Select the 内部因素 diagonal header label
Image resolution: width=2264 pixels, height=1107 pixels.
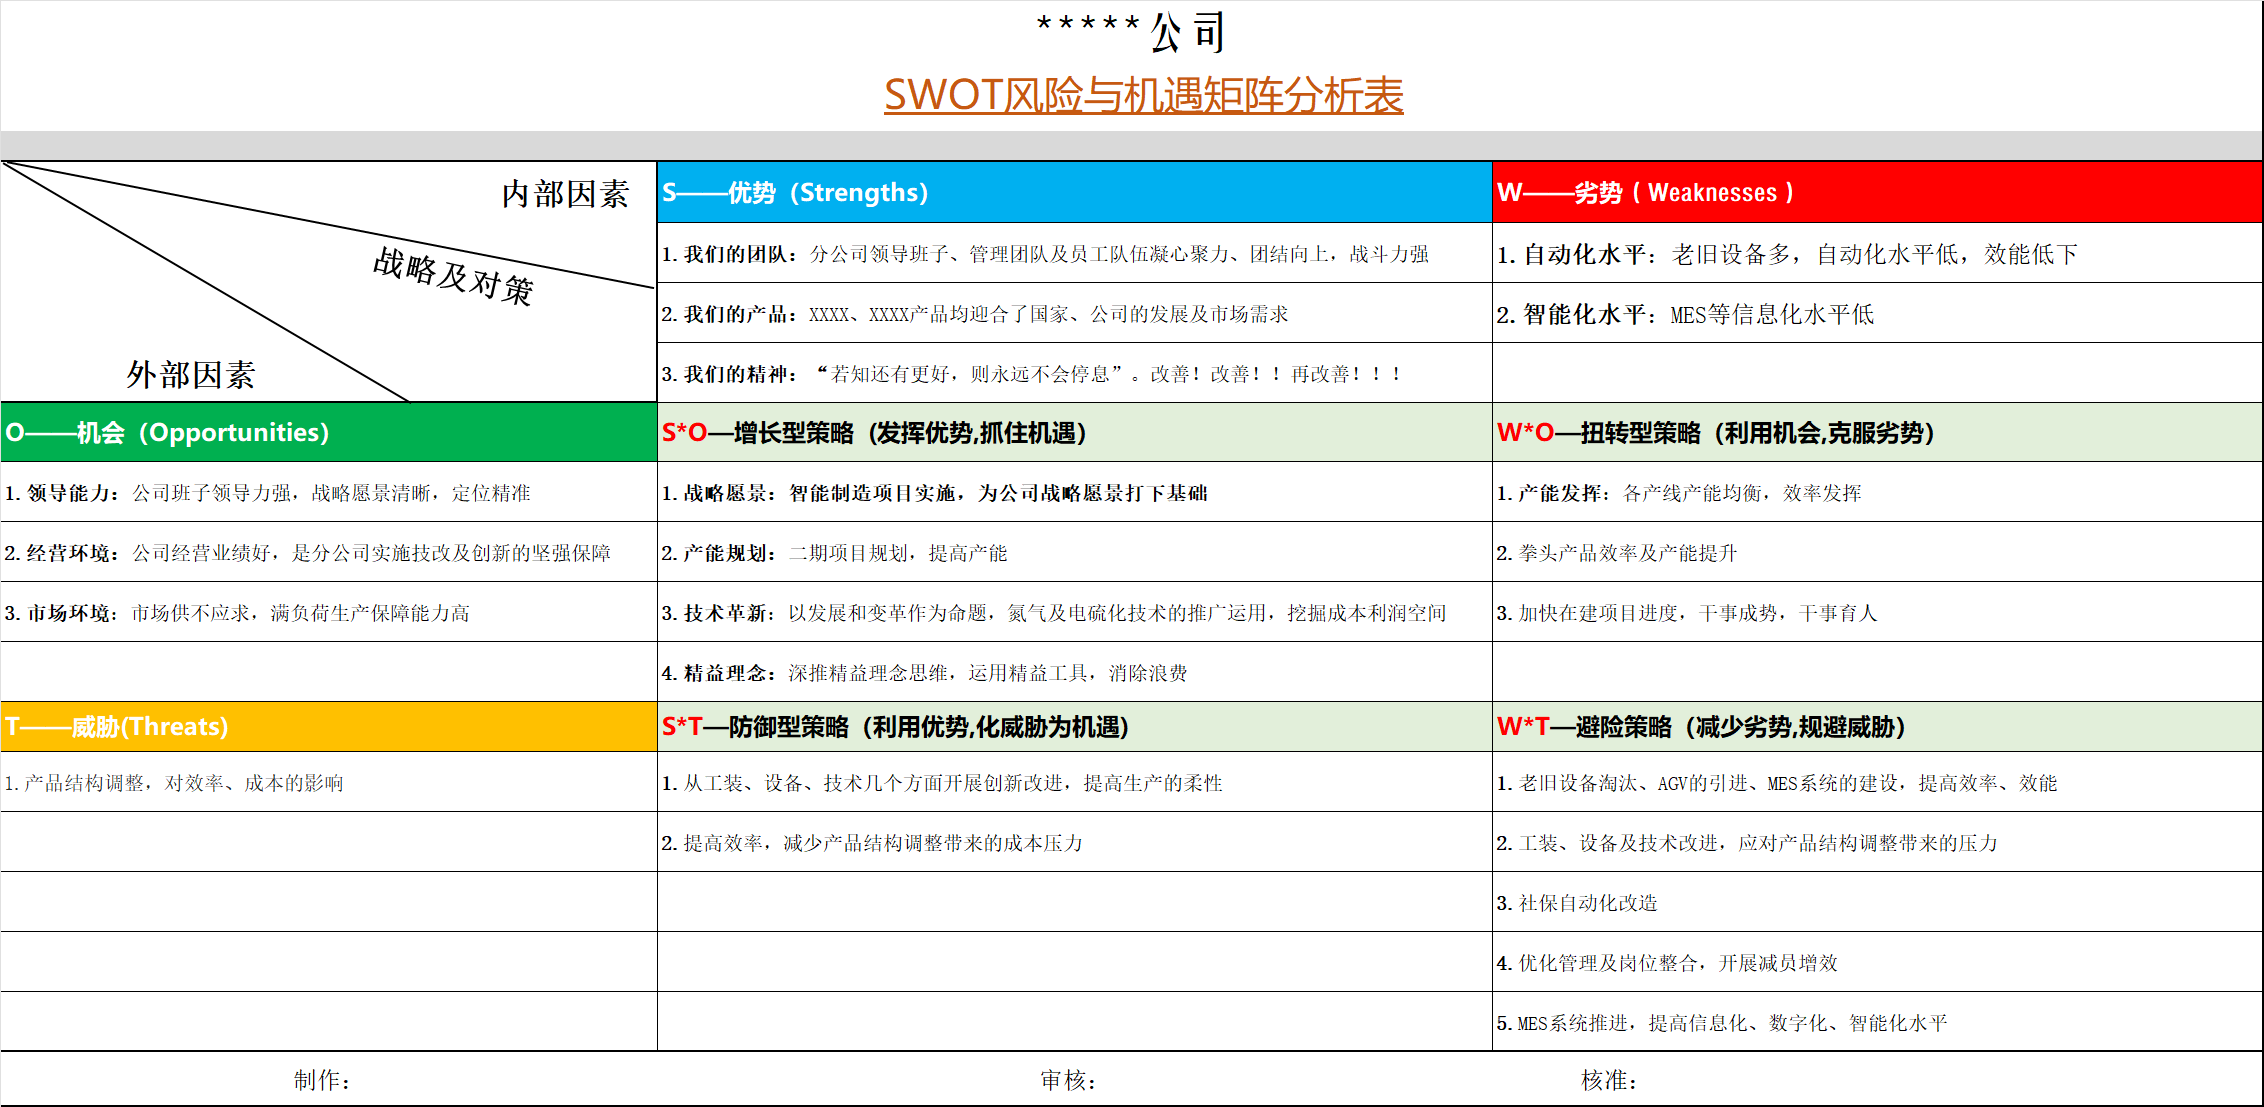(565, 194)
